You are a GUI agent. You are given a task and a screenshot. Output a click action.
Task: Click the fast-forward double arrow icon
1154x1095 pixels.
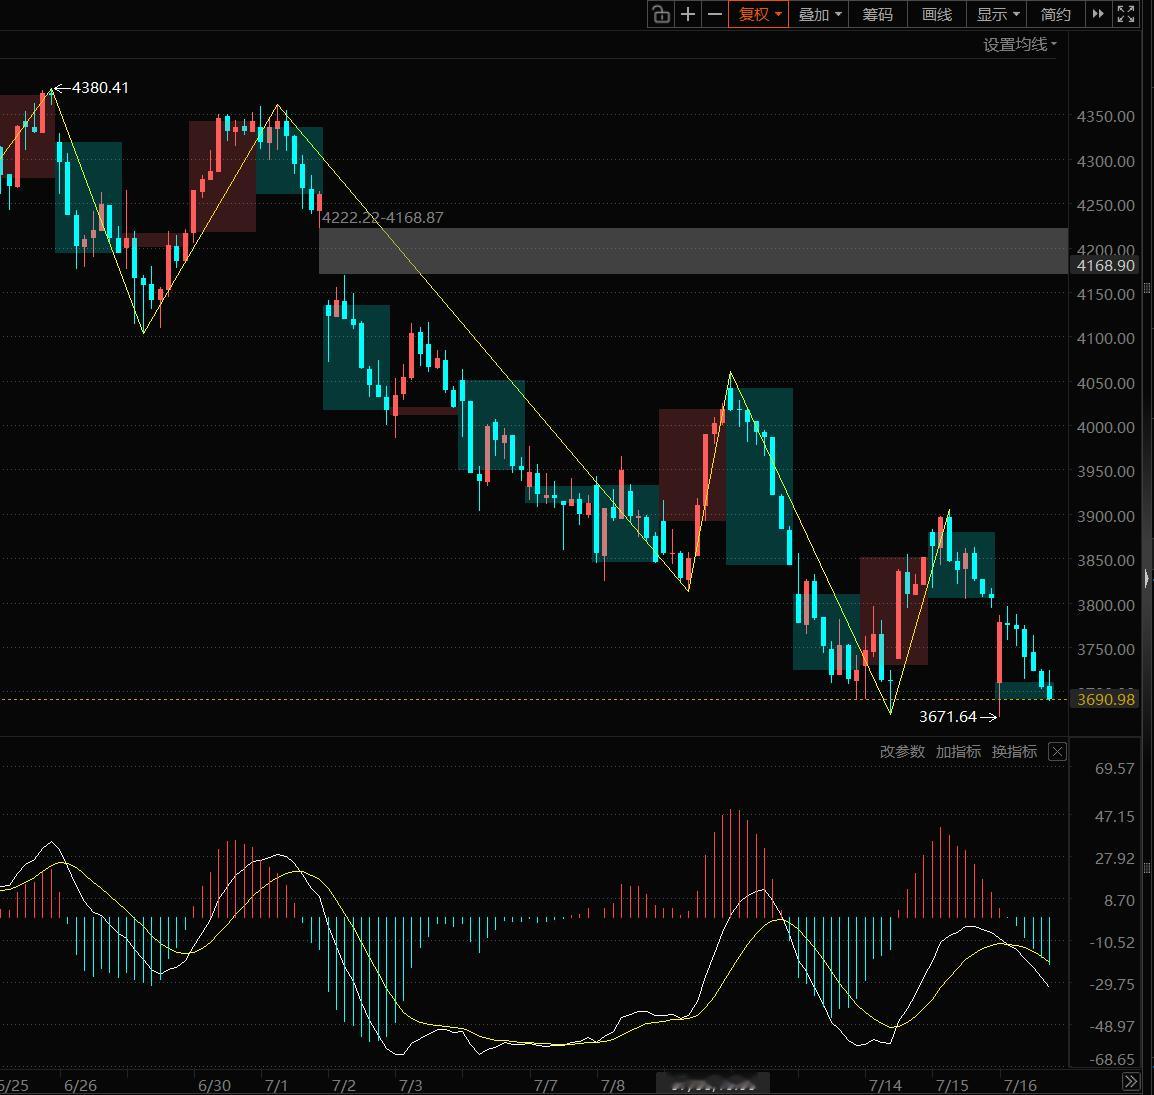(1097, 14)
